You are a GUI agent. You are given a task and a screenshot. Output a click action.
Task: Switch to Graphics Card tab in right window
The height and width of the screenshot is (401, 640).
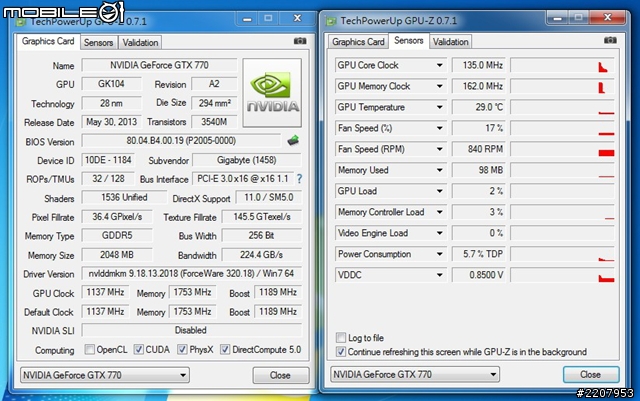[358, 42]
